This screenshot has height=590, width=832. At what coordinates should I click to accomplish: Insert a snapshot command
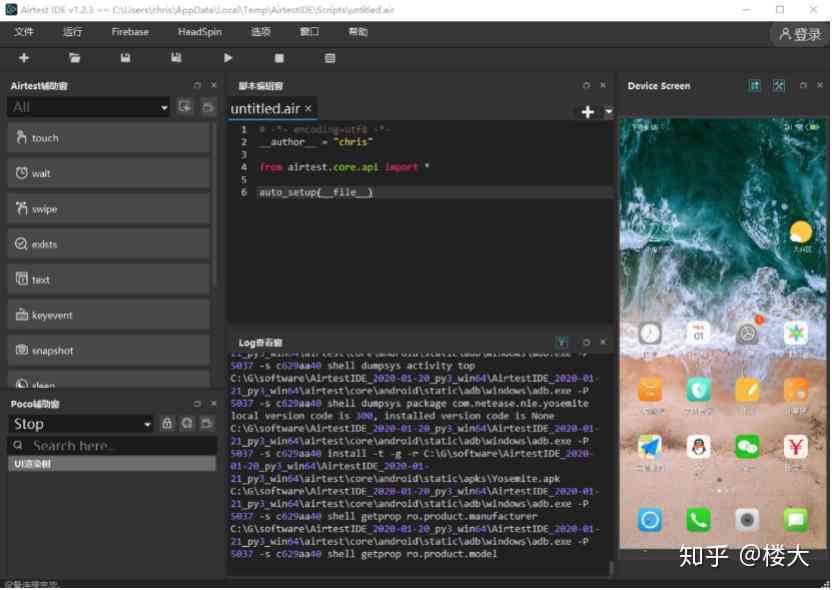point(109,350)
